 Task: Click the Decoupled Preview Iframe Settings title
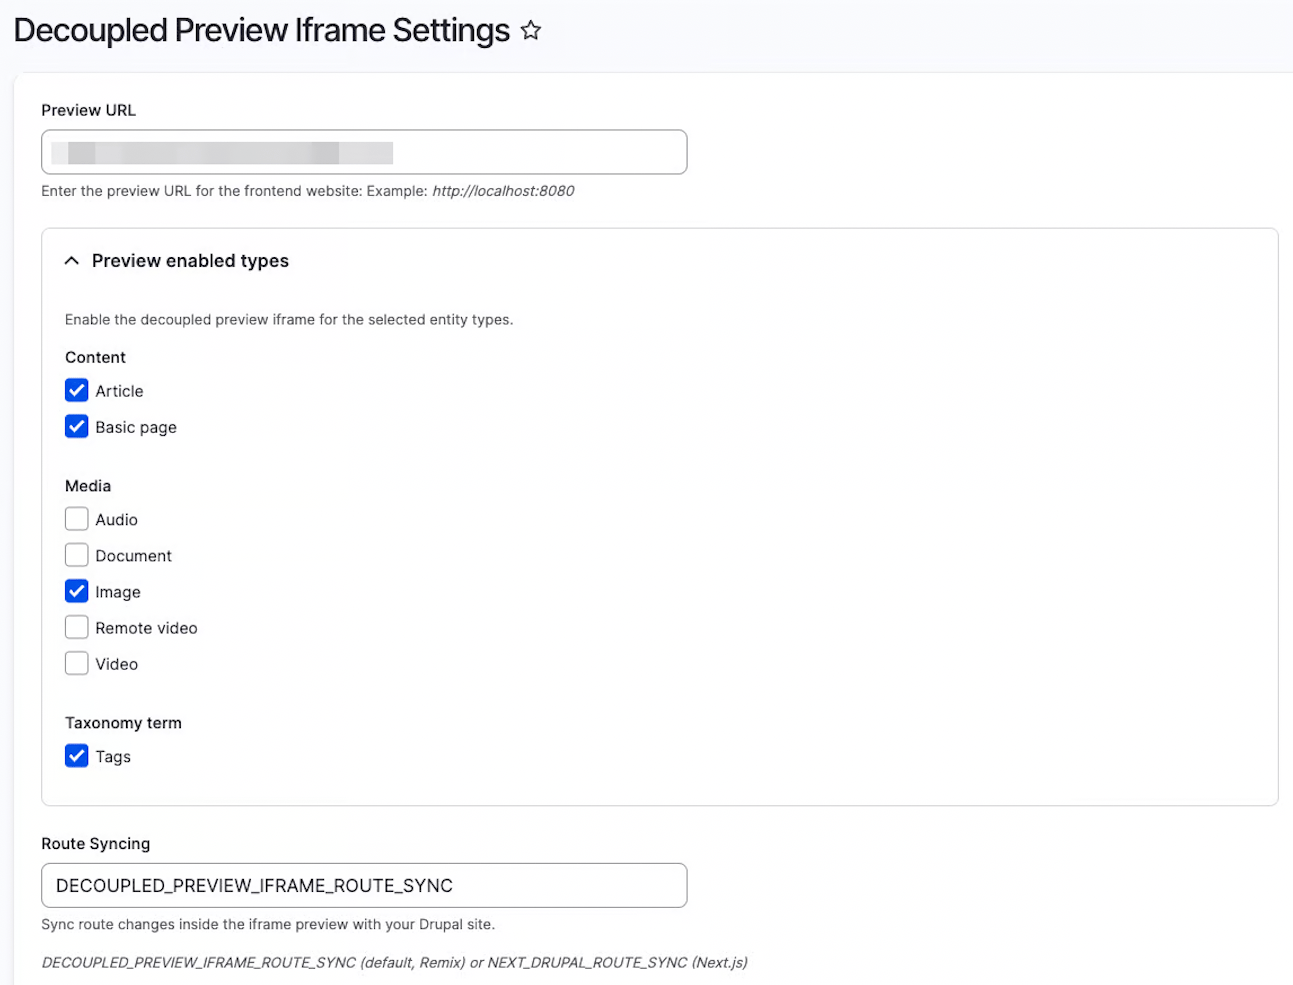(262, 31)
